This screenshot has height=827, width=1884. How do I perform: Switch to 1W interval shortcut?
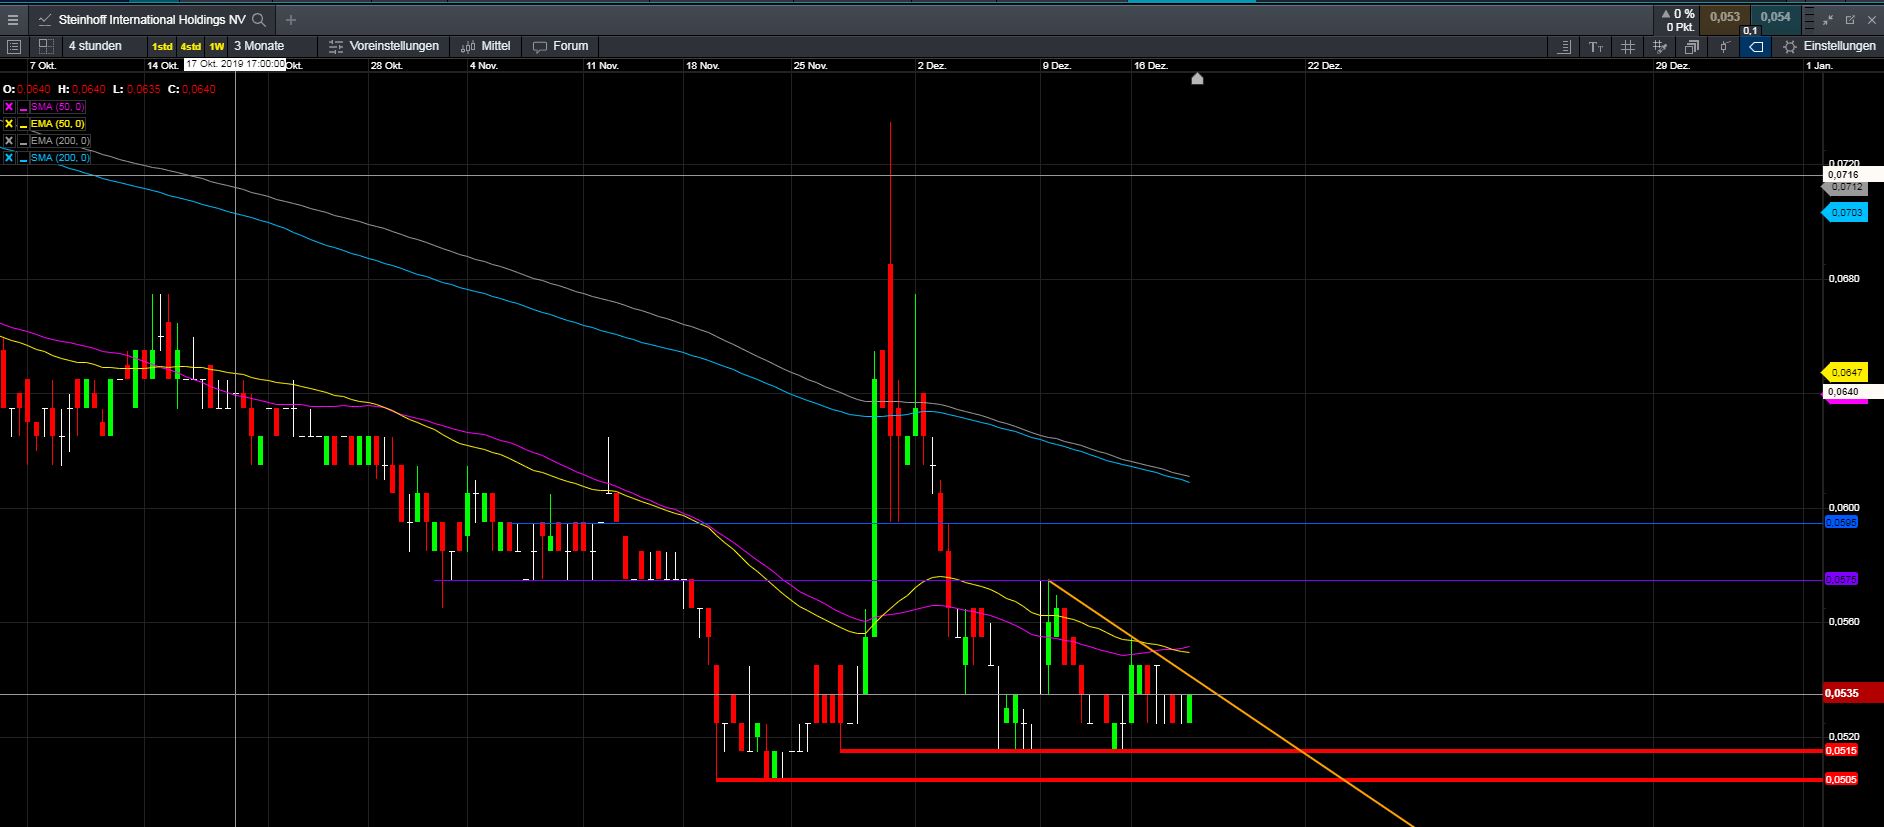tap(217, 46)
